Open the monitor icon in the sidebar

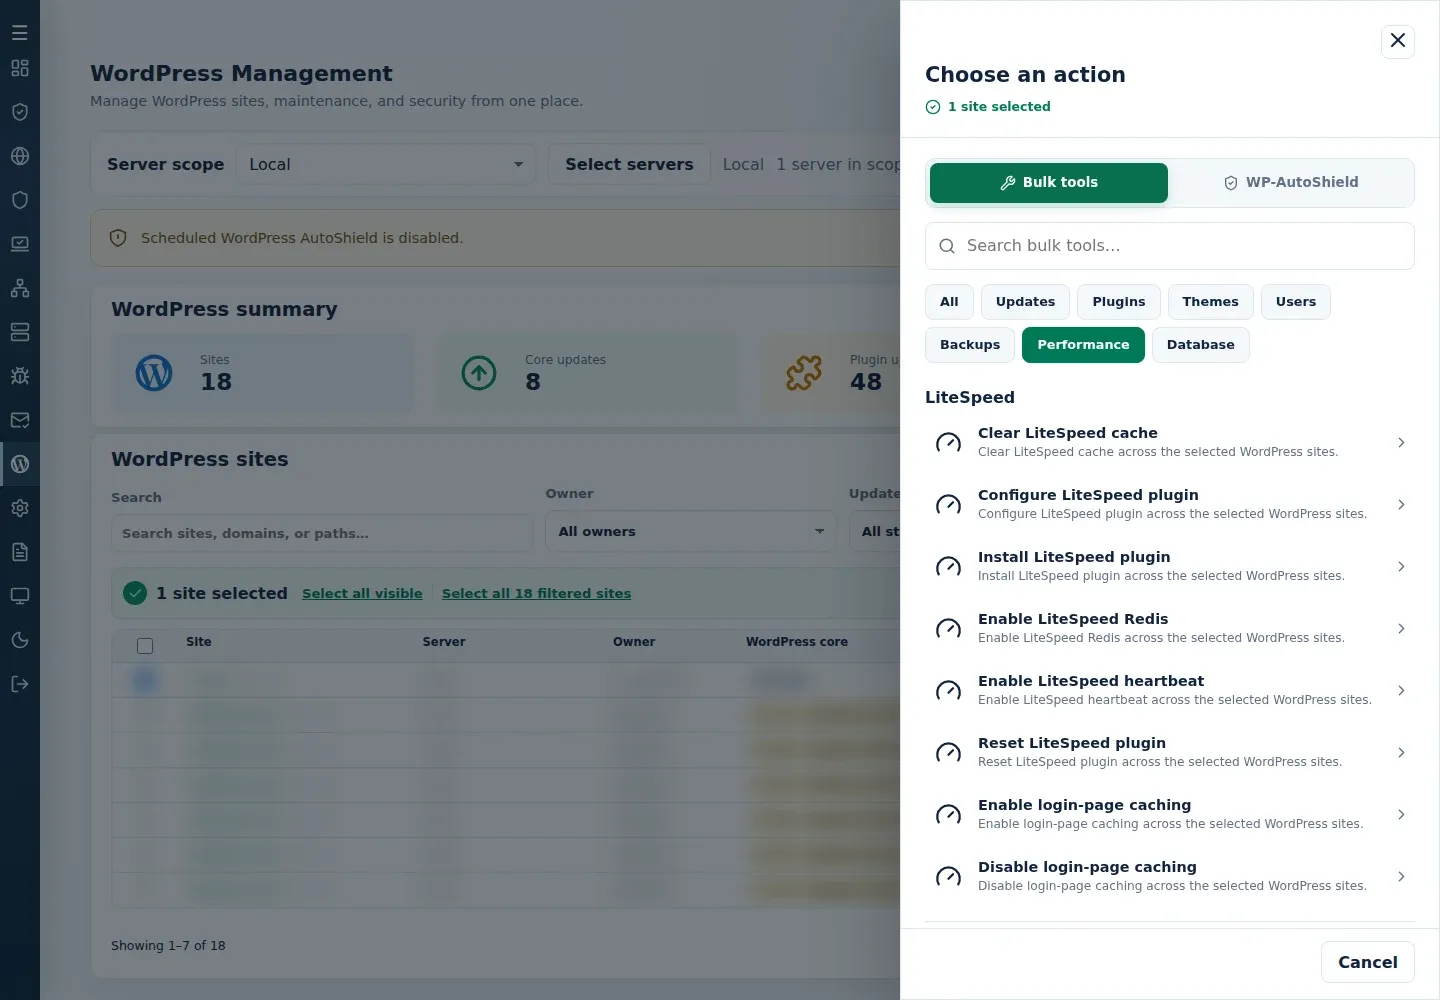(20, 596)
